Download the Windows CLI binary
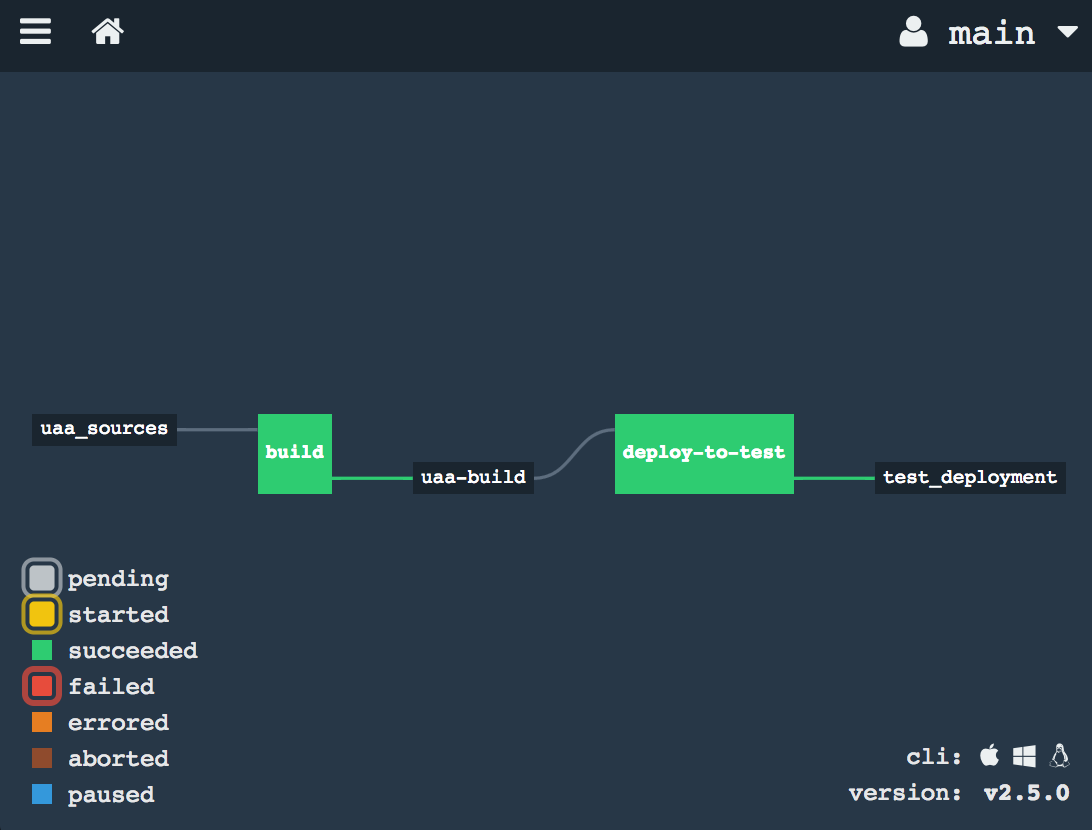 [1024, 756]
